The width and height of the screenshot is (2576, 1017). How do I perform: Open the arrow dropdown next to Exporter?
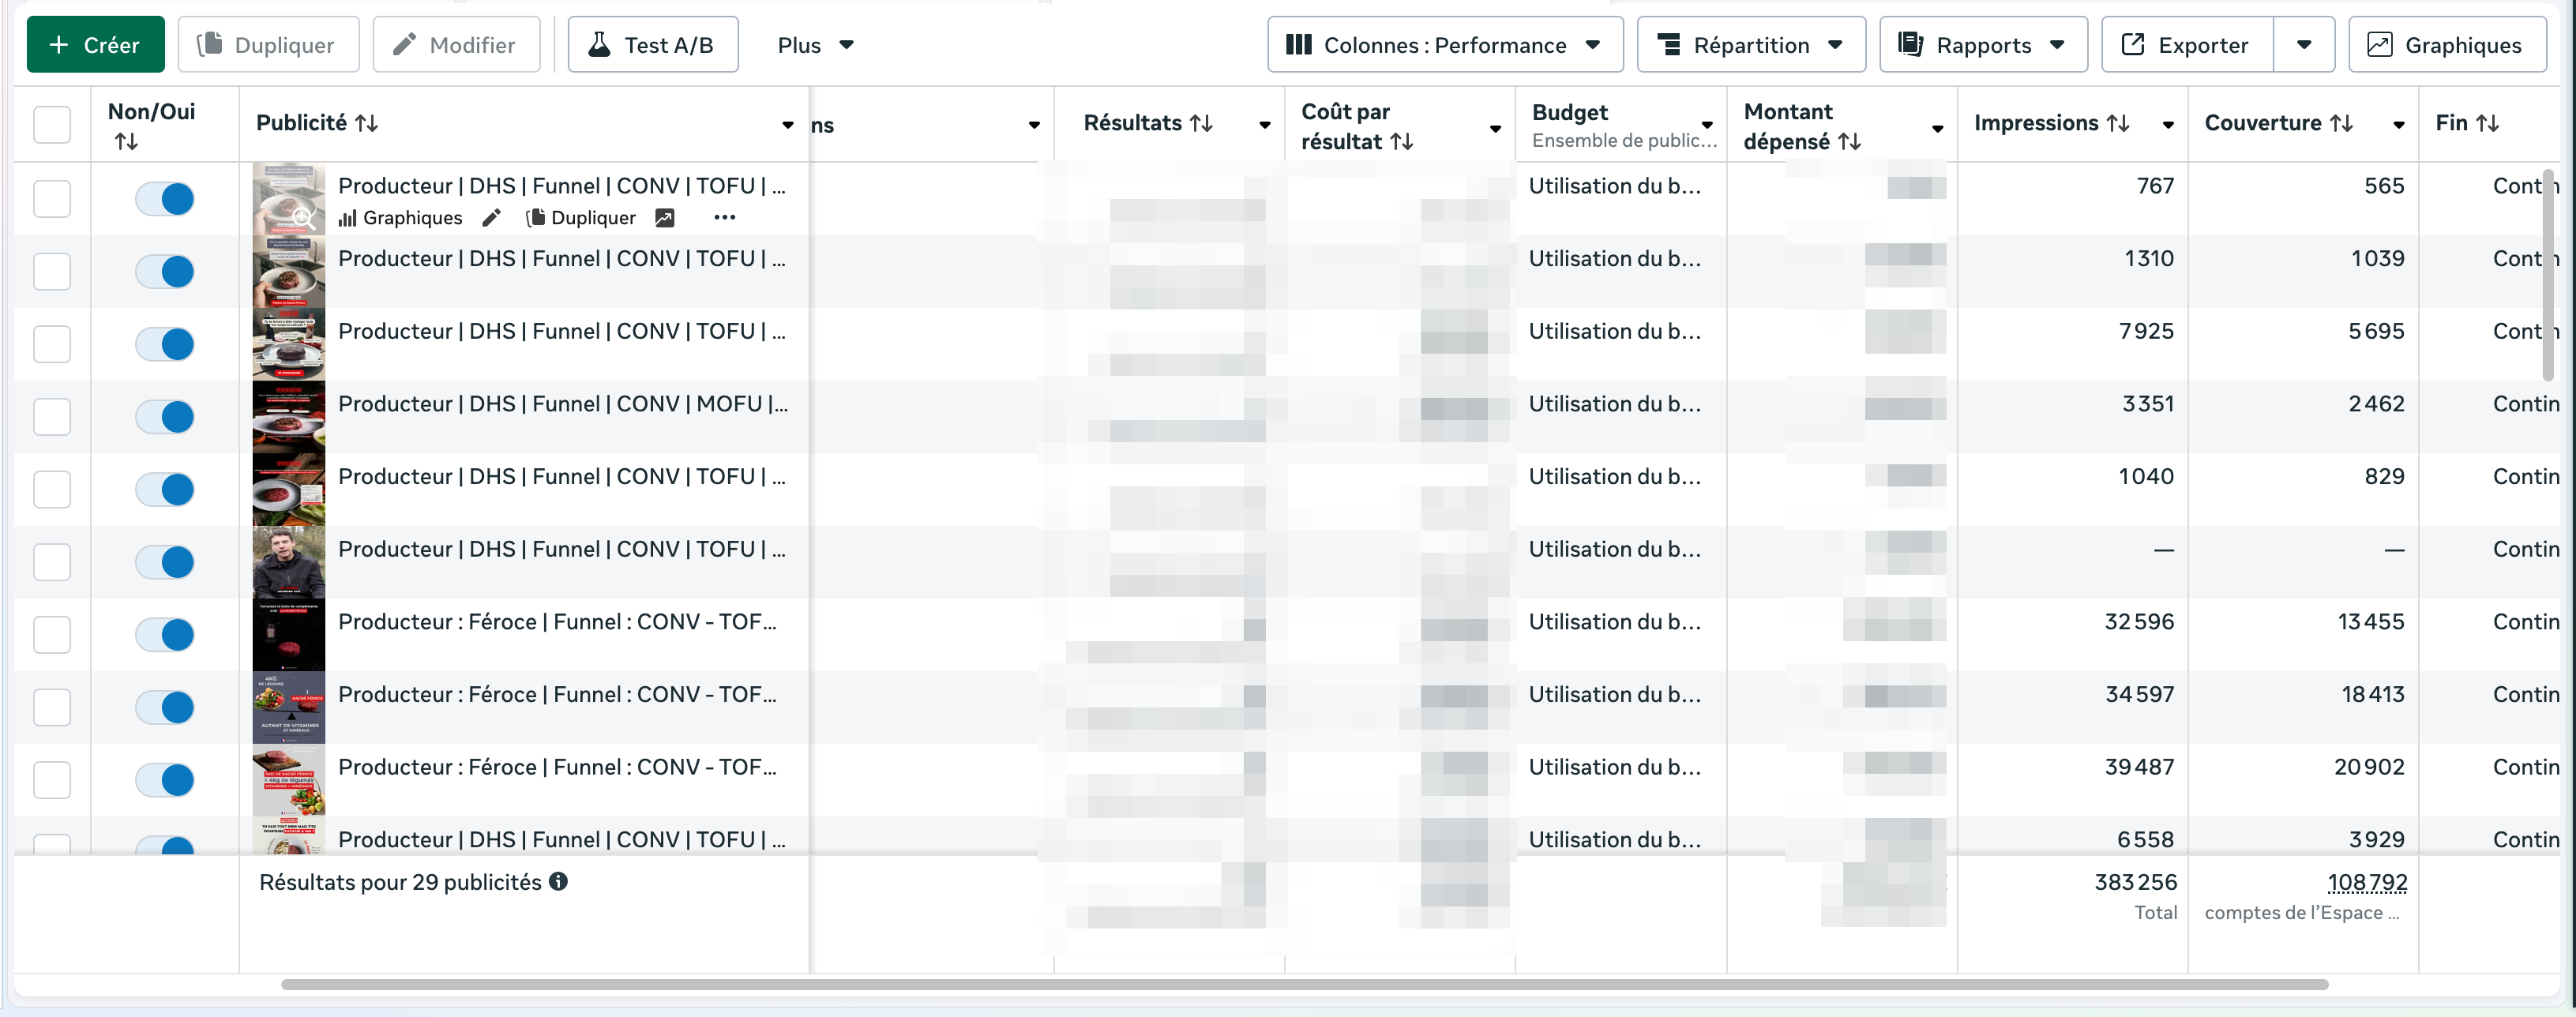click(2304, 45)
